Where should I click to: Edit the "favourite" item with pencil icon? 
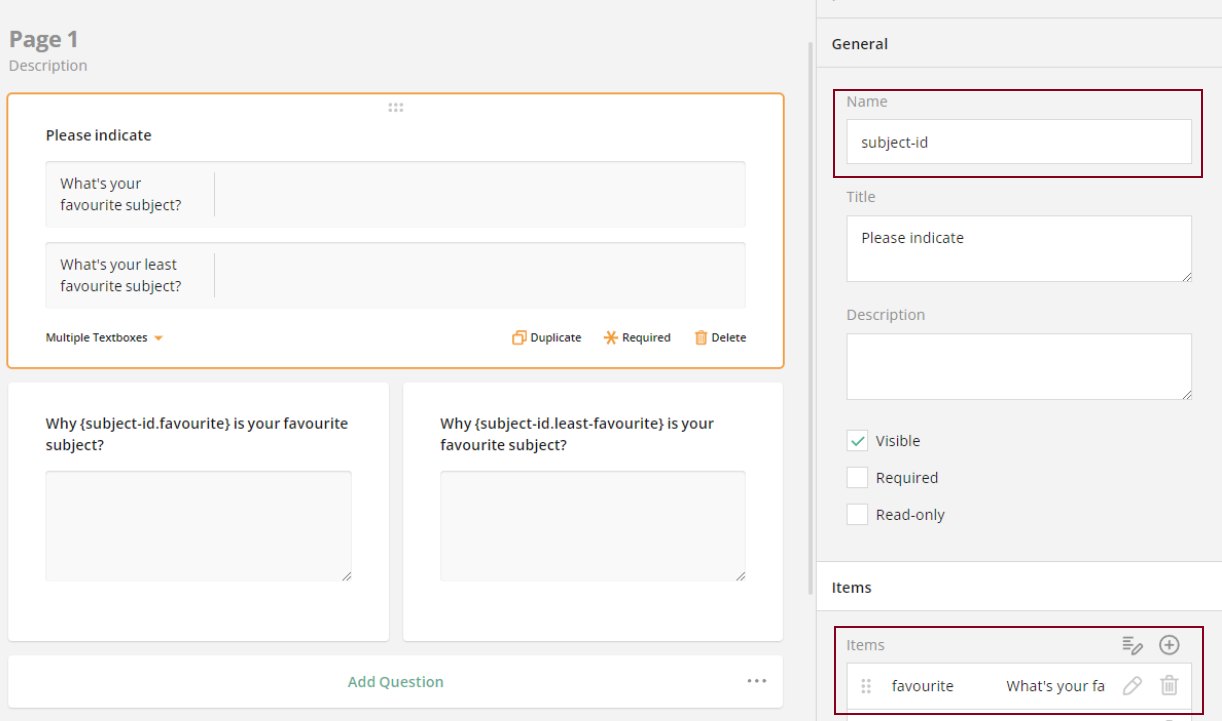[1131, 686]
